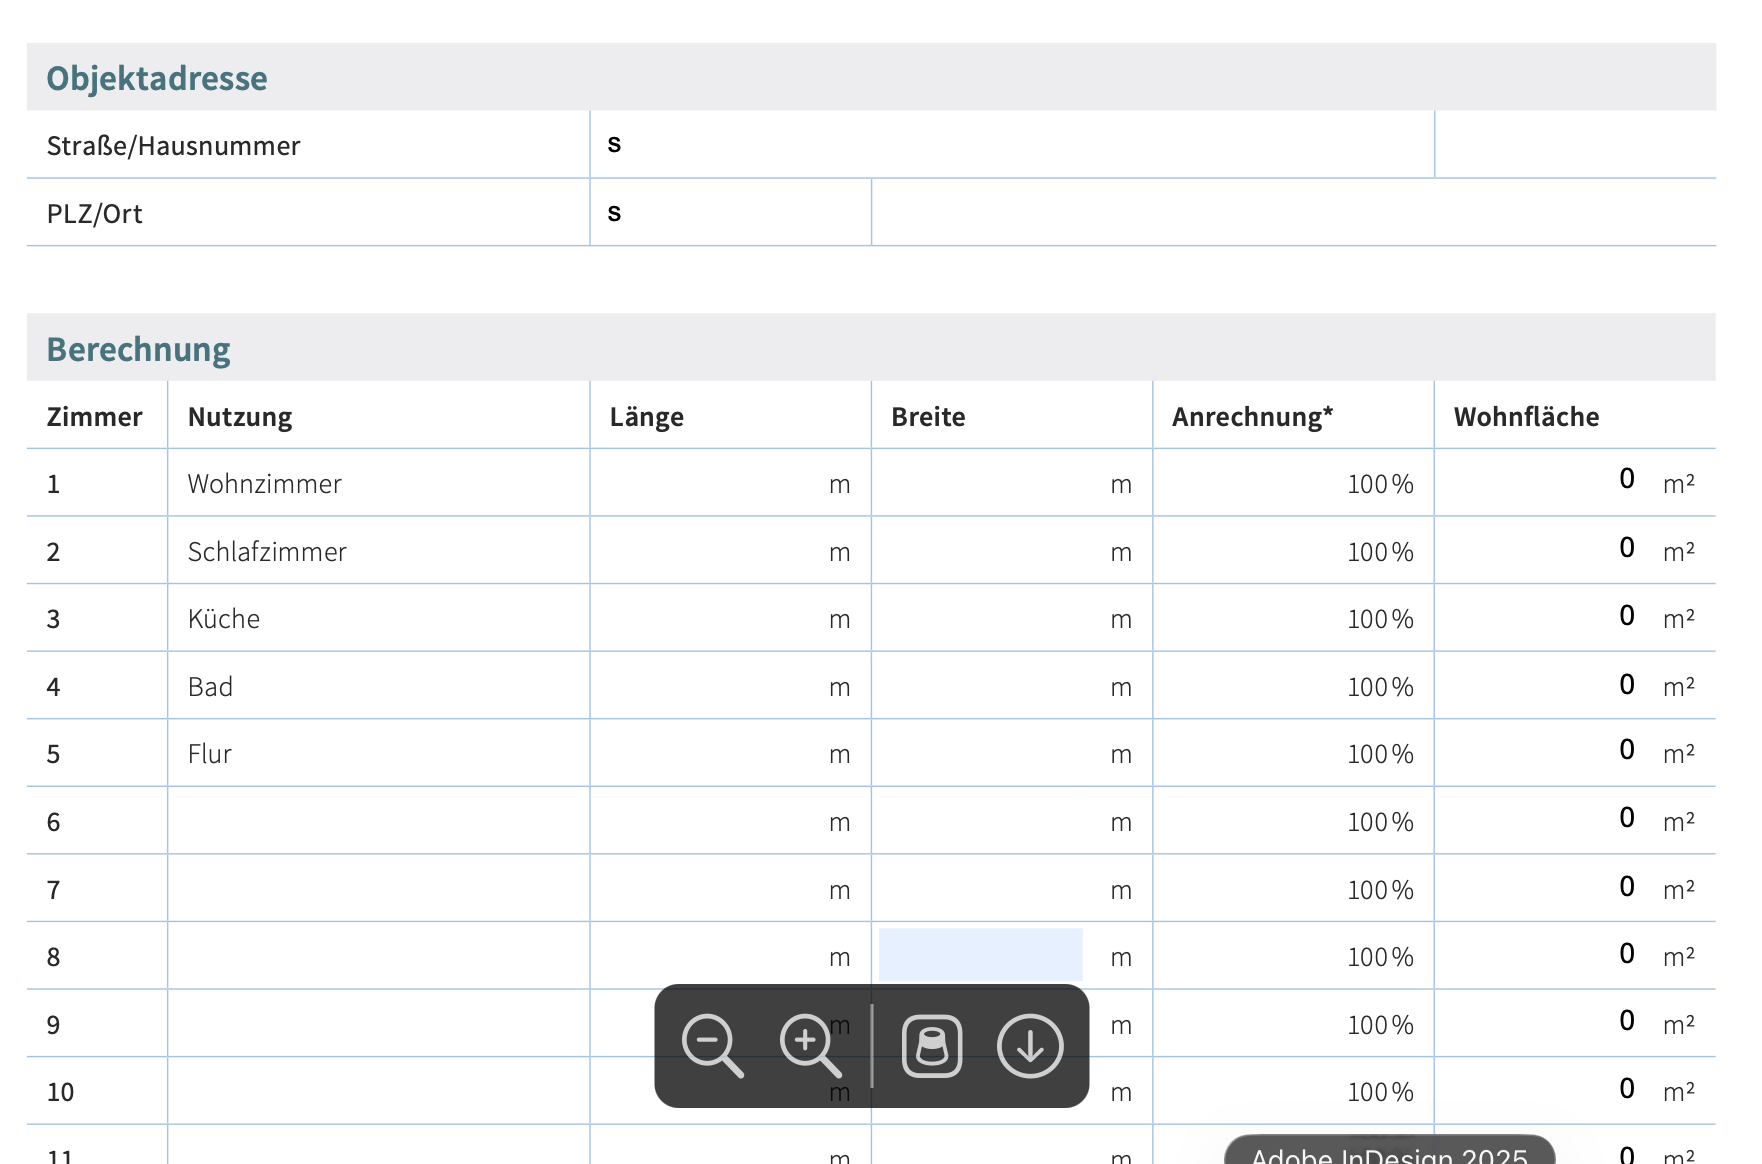The image size is (1762, 1164).
Task: Click the empty Nutzung field in row 6
Action: coord(378,821)
